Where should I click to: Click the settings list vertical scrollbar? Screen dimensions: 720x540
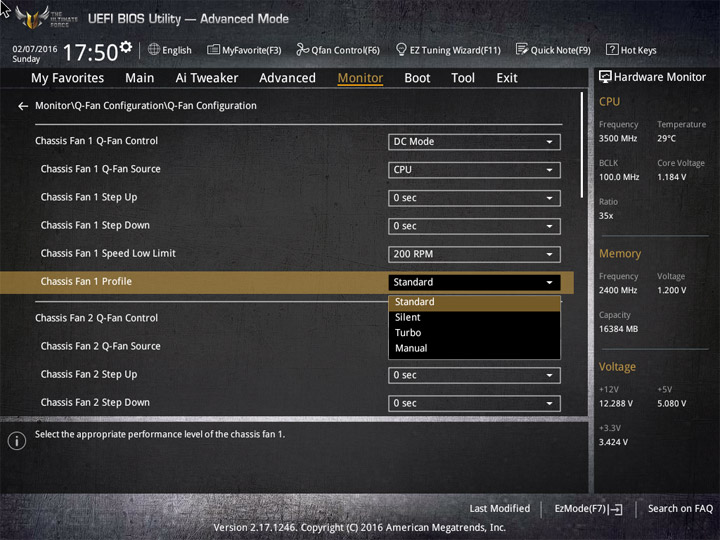click(582, 145)
